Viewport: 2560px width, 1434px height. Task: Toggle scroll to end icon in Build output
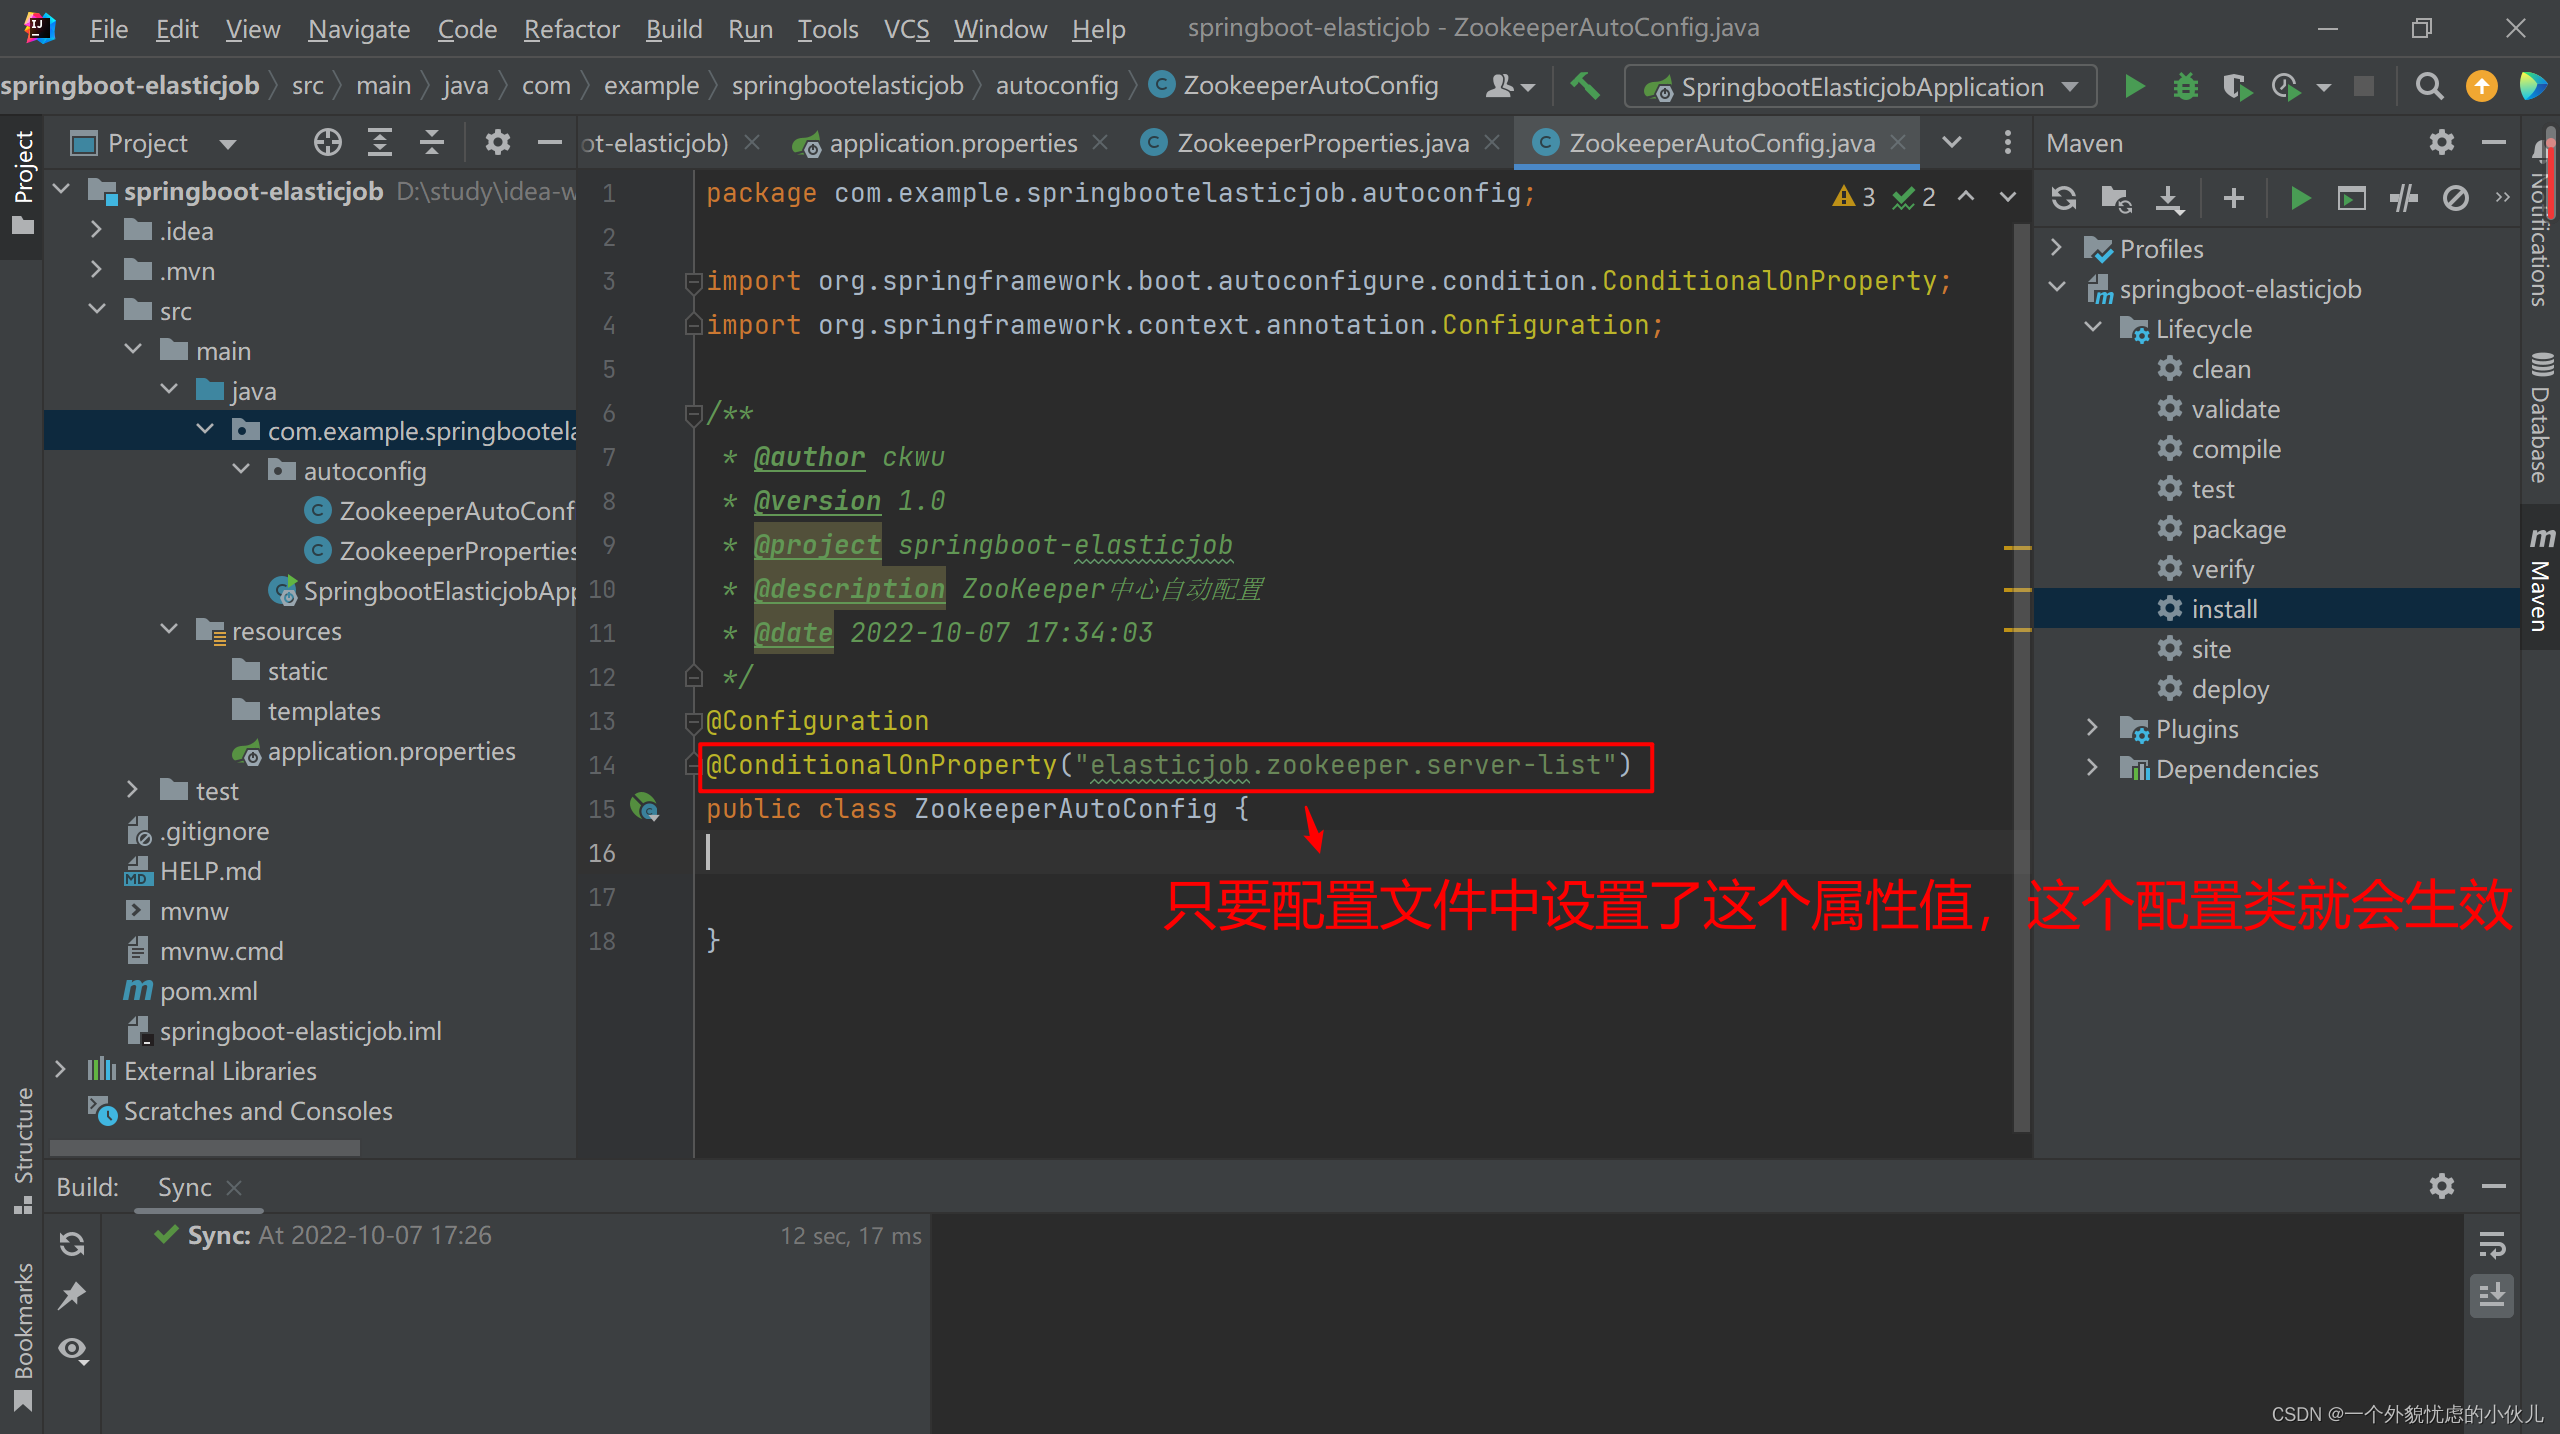(x=2491, y=1296)
